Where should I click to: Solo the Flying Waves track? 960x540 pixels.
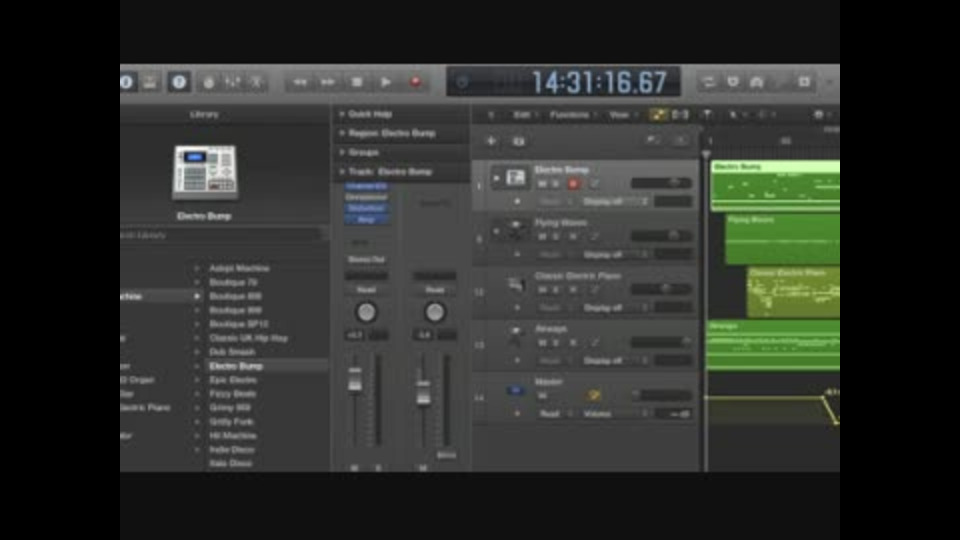[556, 236]
